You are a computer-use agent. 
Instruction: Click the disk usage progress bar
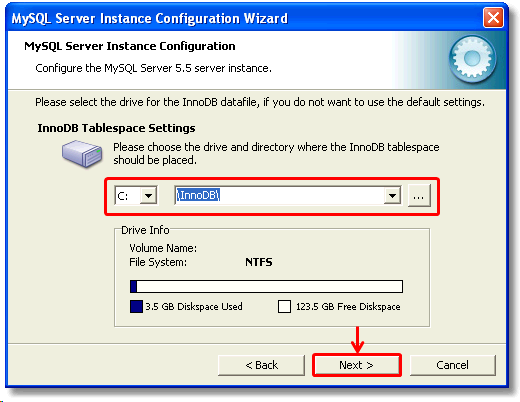point(266,286)
